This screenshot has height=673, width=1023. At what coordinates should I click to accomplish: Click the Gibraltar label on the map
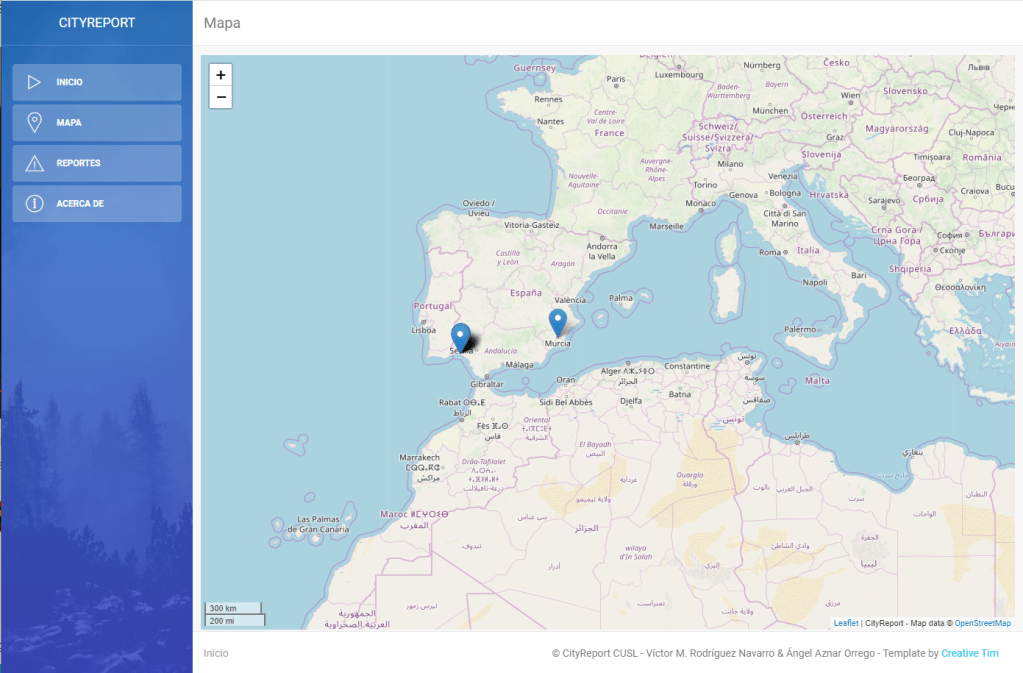point(486,384)
